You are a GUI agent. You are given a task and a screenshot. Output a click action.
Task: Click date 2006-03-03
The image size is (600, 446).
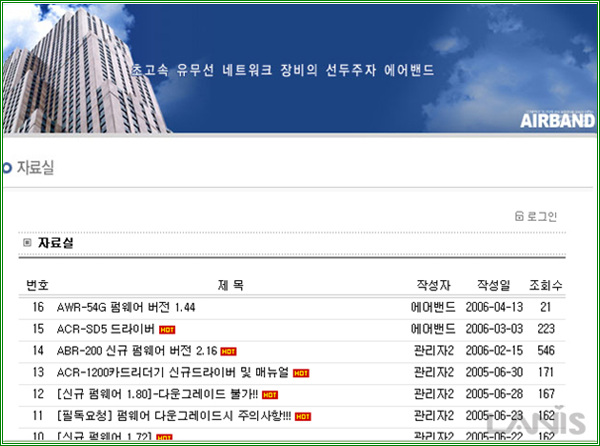[494, 329]
